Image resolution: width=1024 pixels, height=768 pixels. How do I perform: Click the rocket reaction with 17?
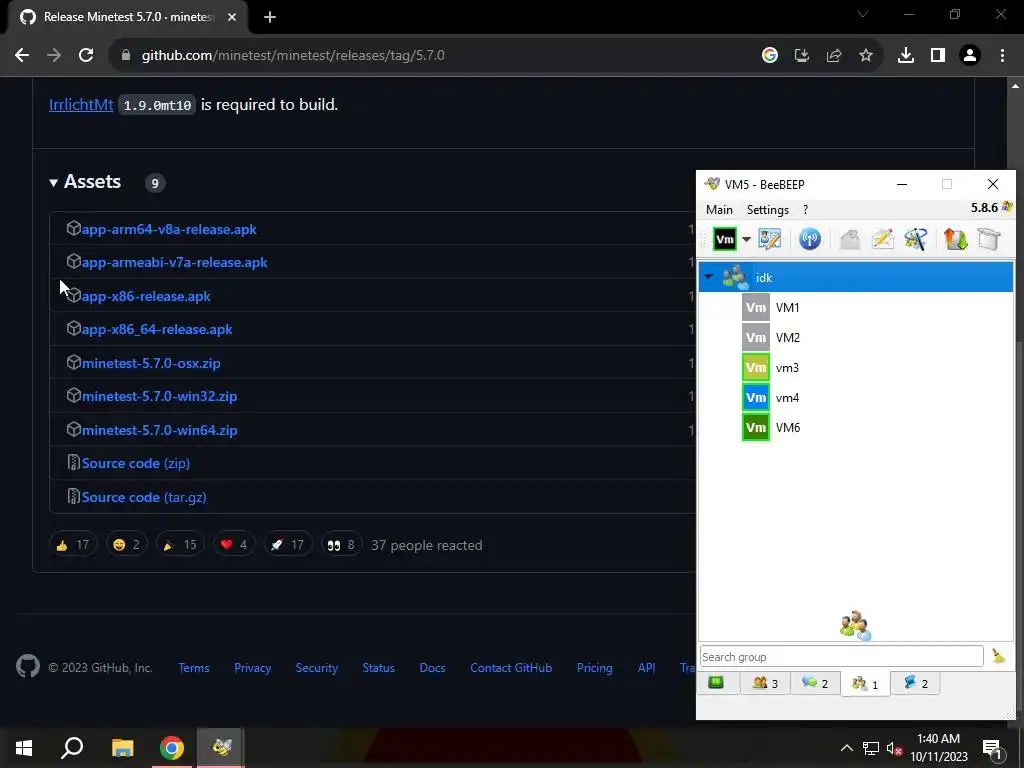click(287, 545)
